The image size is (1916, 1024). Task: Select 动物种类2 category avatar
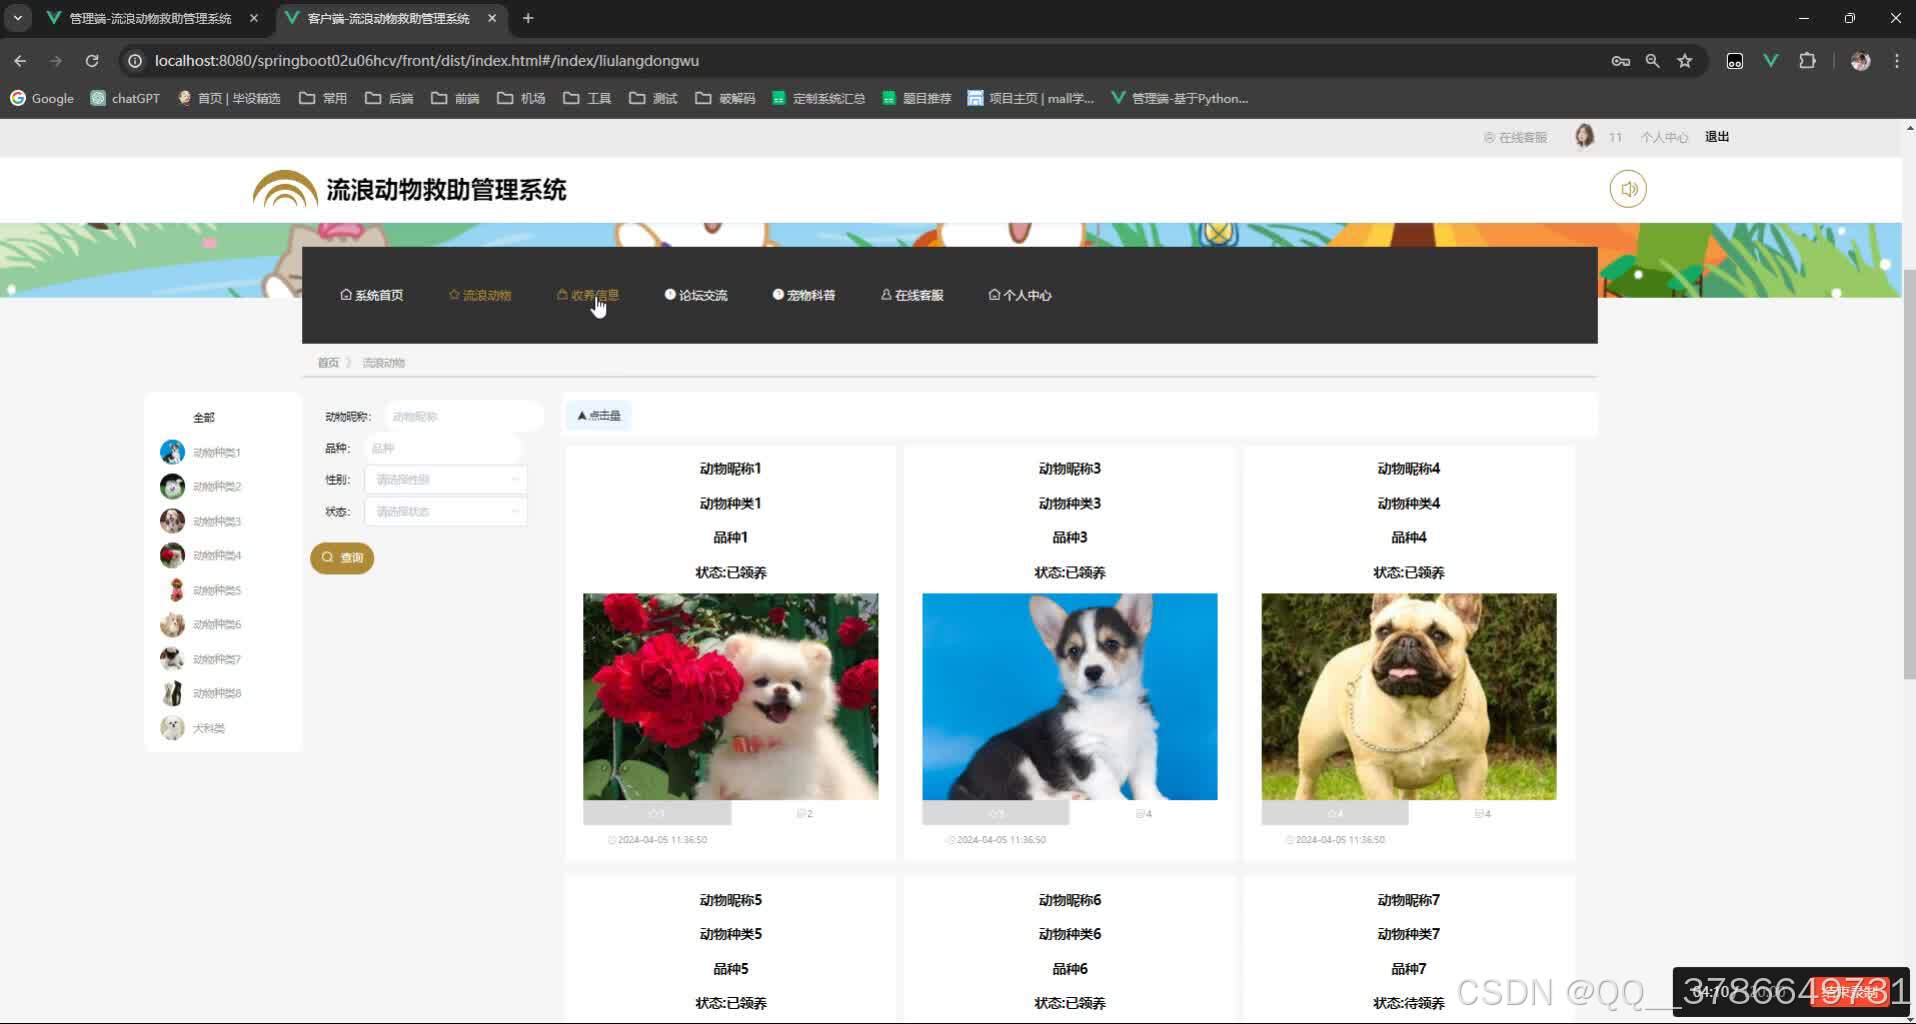click(x=172, y=486)
